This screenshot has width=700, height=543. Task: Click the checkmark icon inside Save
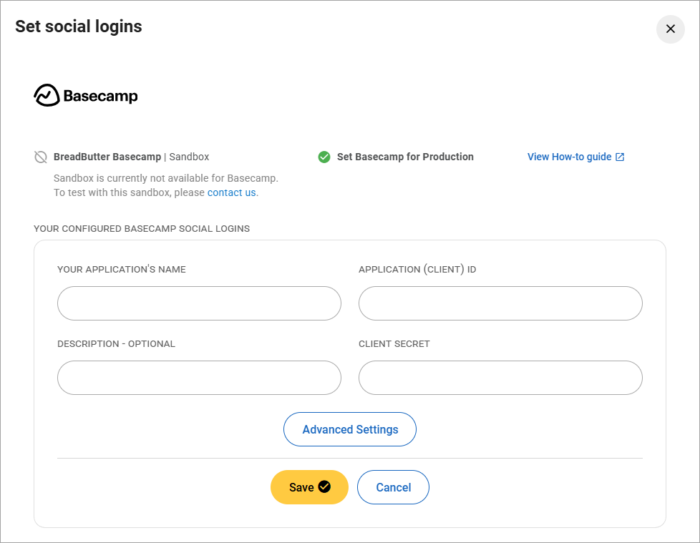pyautogui.click(x=324, y=487)
